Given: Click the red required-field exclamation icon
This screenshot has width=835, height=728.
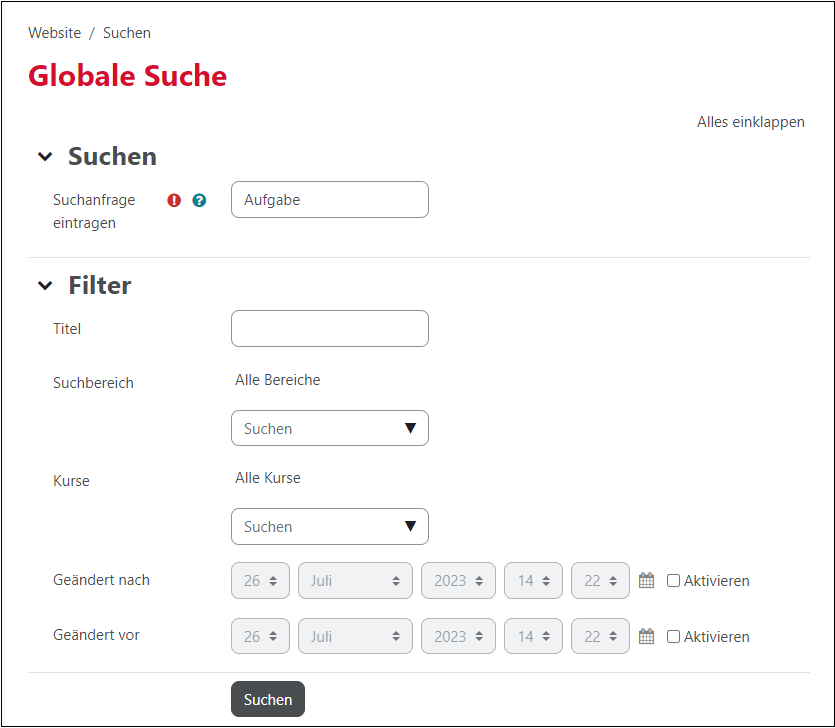Looking at the screenshot, I should pyautogui.click(x=174, y=200).
